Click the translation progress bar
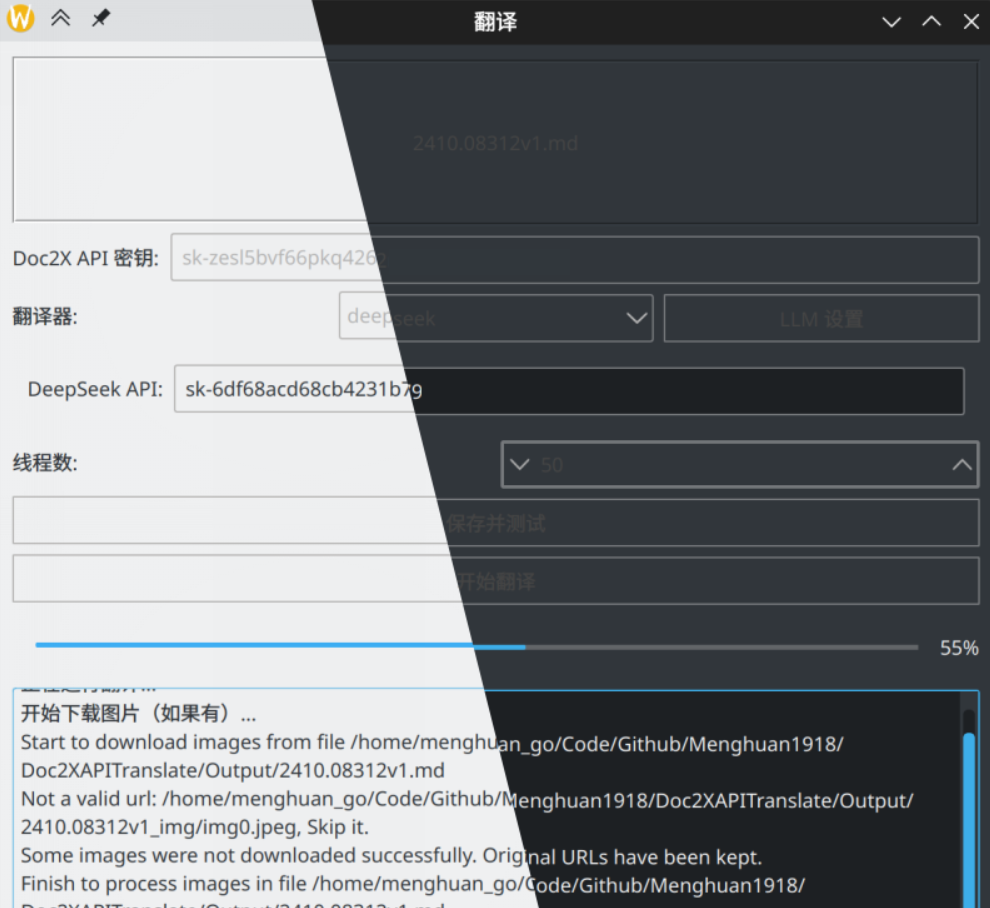This screenshot has width=990, height=908. tap(477, 646)
